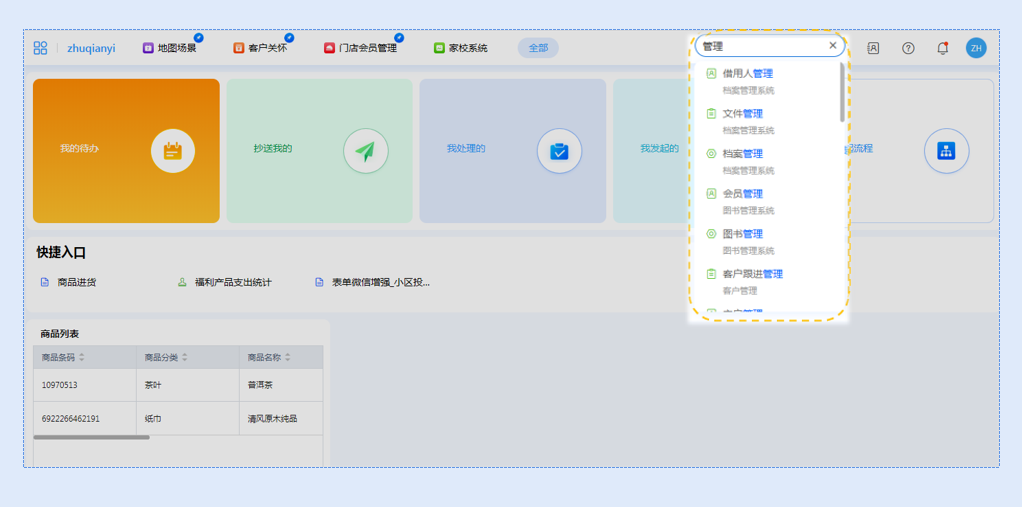Click the 全部 button

pyautogui.click(x=538, y=48)
